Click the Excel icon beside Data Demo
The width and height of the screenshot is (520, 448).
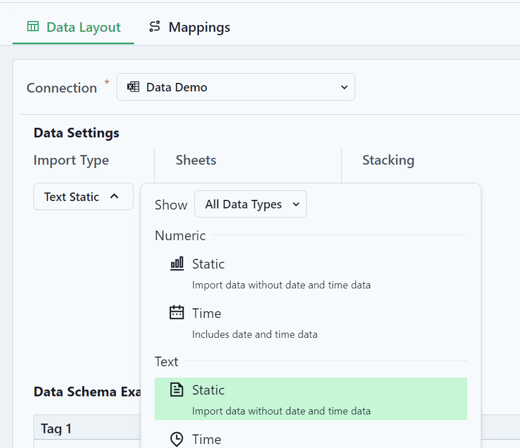click(133, 87)
